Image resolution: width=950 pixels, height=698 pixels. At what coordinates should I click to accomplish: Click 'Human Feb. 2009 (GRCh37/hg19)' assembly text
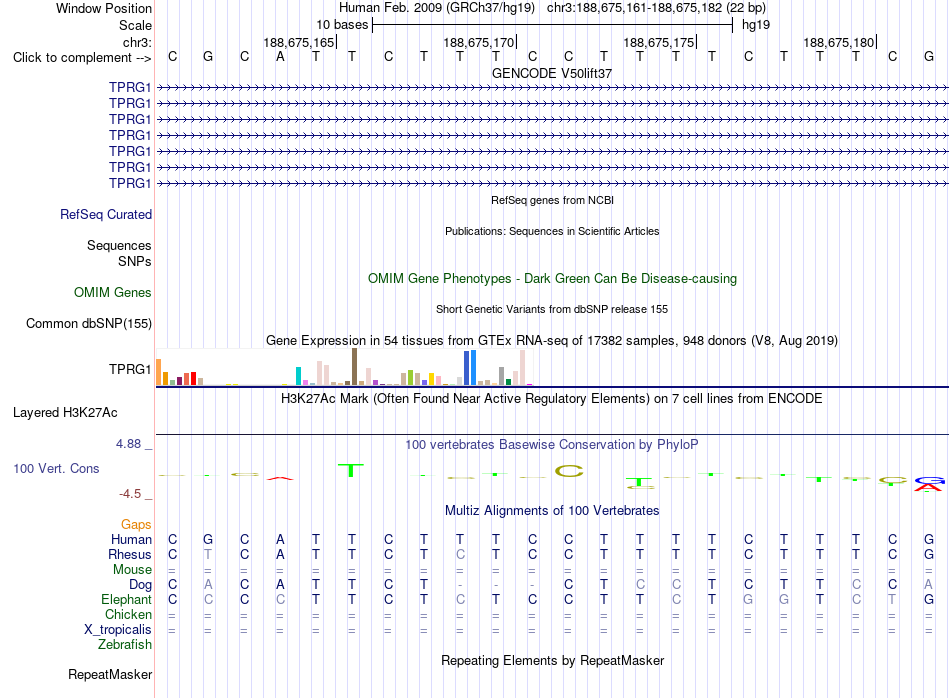click(x=437, y=8)
